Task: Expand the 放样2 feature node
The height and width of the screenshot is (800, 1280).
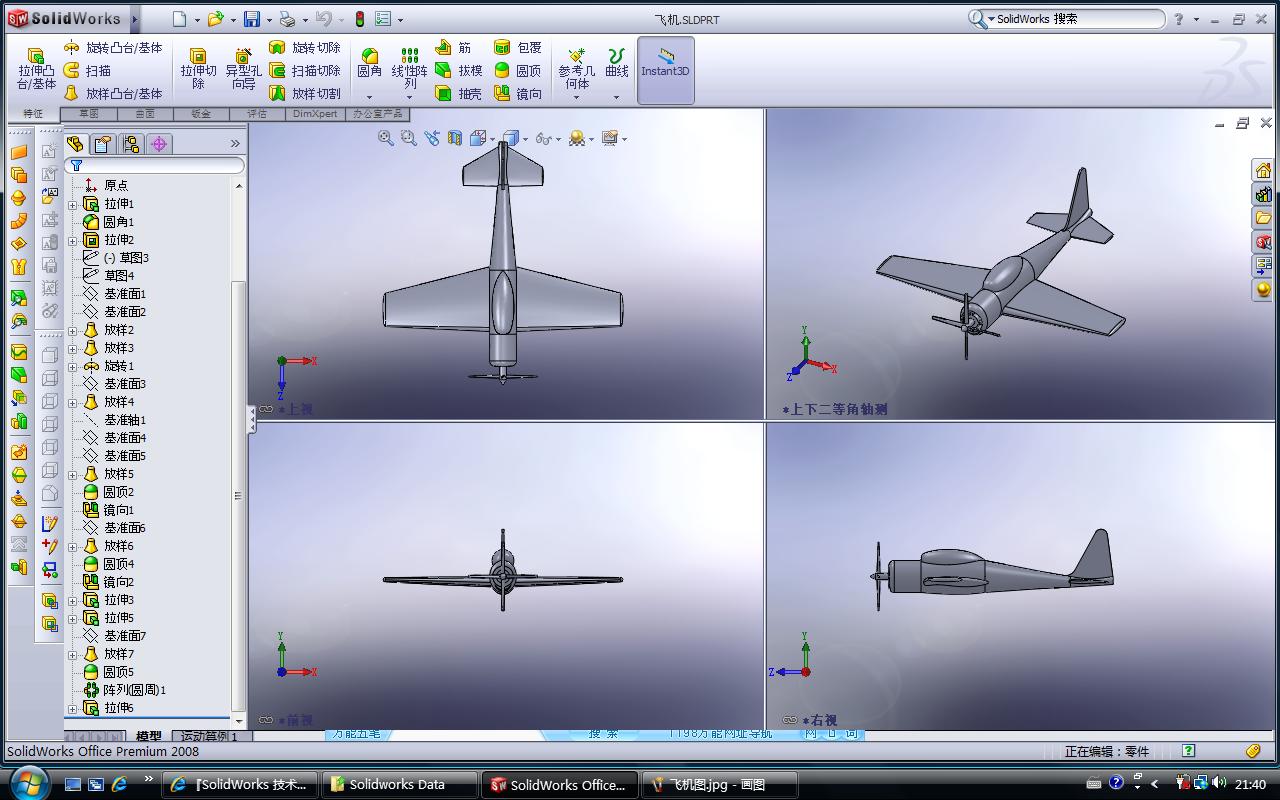Action: [72, 330]
